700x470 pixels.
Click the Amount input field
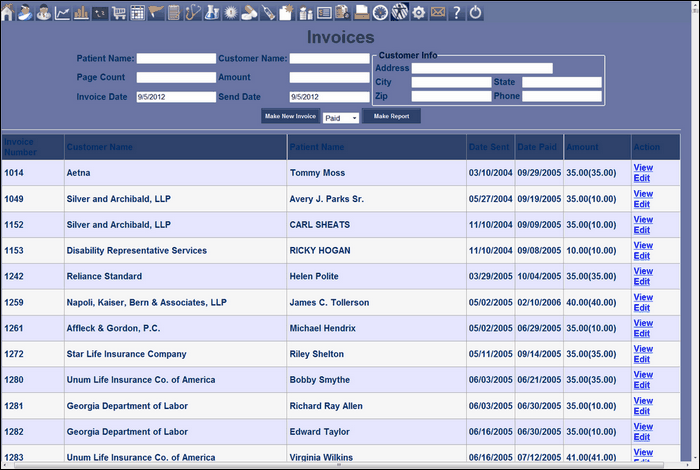329,77
